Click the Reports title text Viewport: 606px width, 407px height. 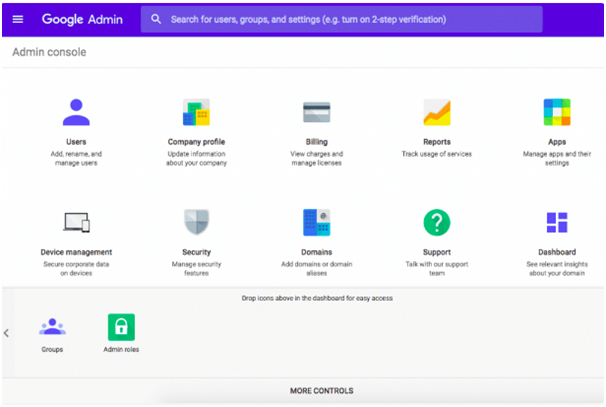(x=437, y=142)
